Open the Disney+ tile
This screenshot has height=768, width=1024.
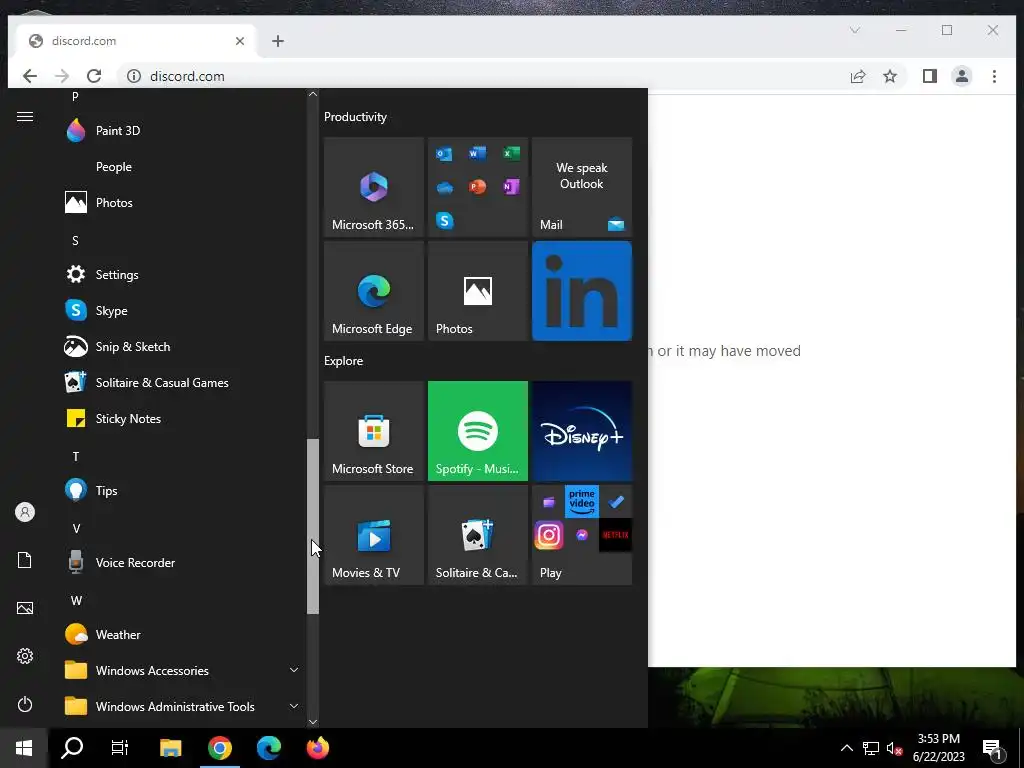tap(582, 431)
